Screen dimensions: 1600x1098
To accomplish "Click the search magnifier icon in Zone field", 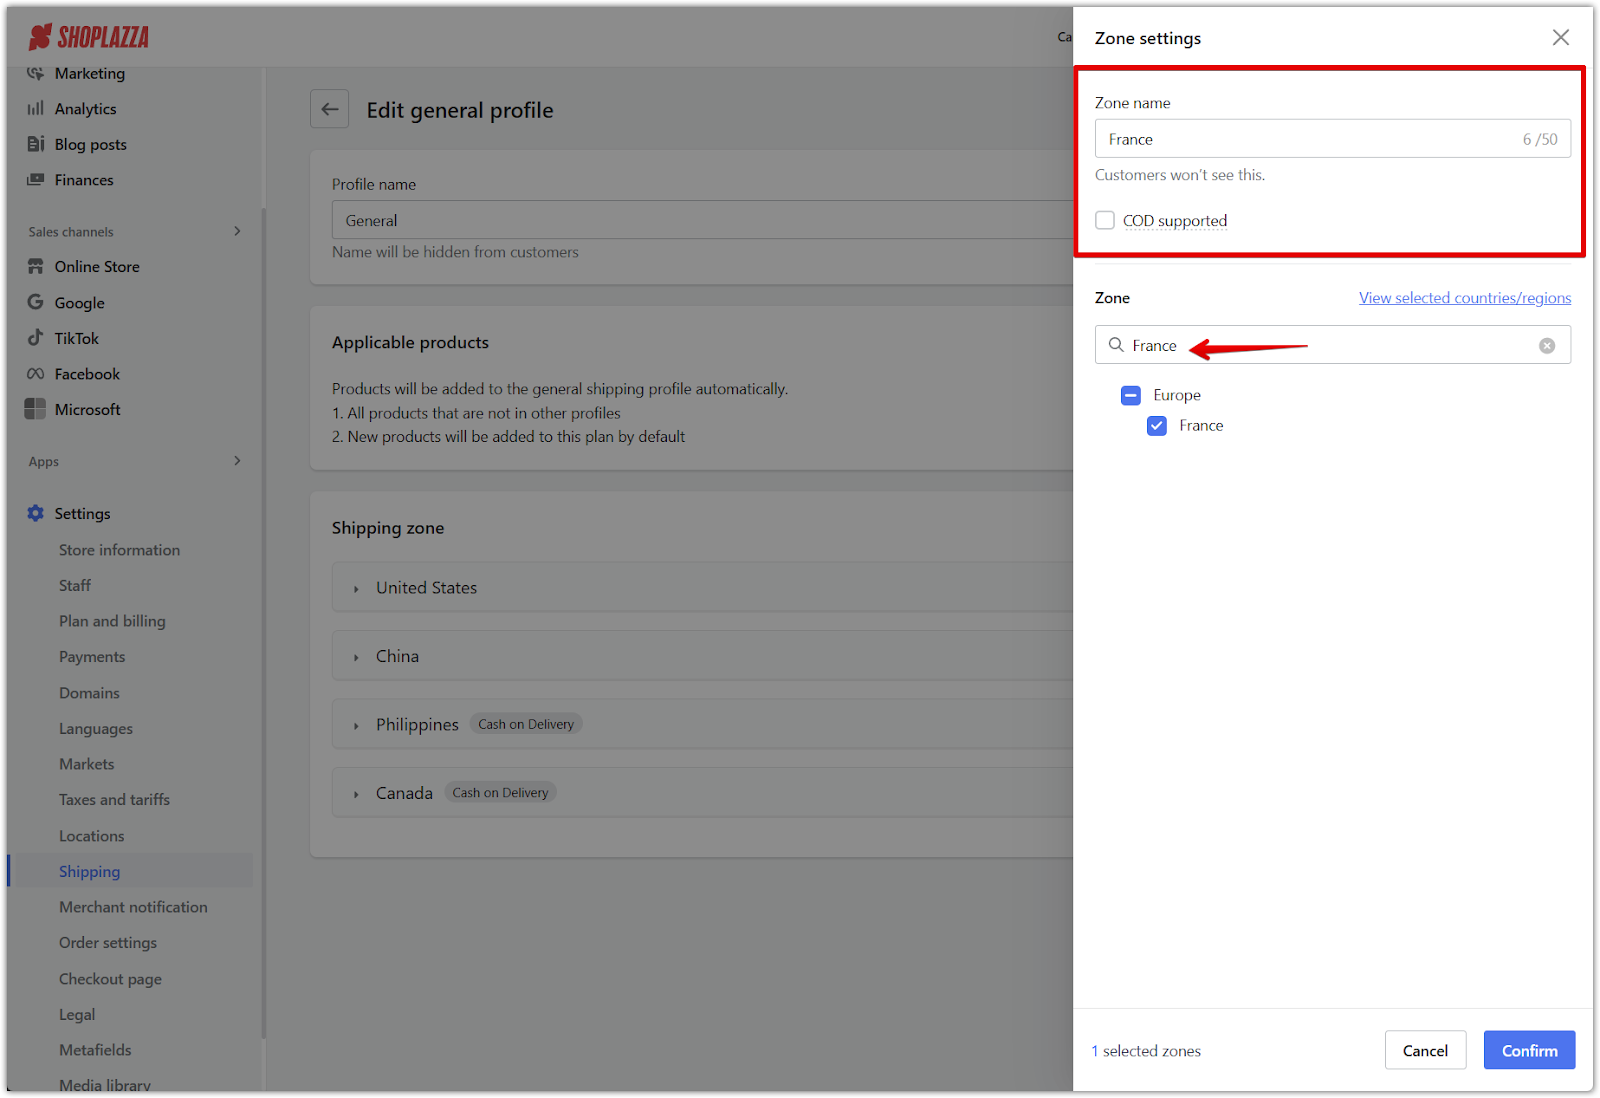I will tap(1116, 345).
